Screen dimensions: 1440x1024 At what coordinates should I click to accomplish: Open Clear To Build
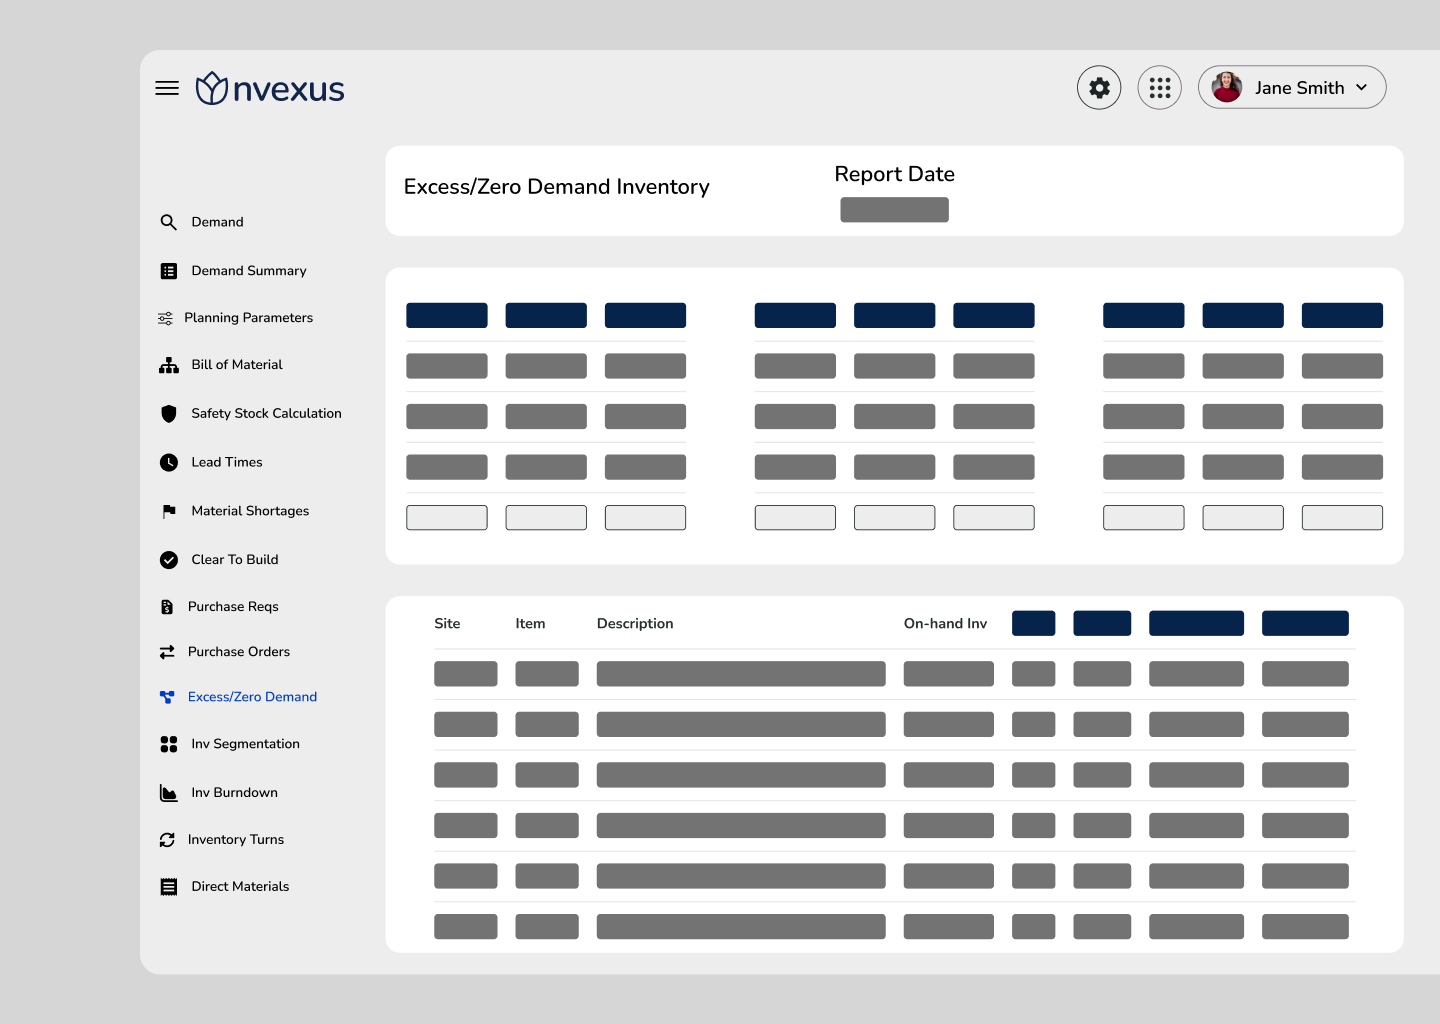(235, 560)
